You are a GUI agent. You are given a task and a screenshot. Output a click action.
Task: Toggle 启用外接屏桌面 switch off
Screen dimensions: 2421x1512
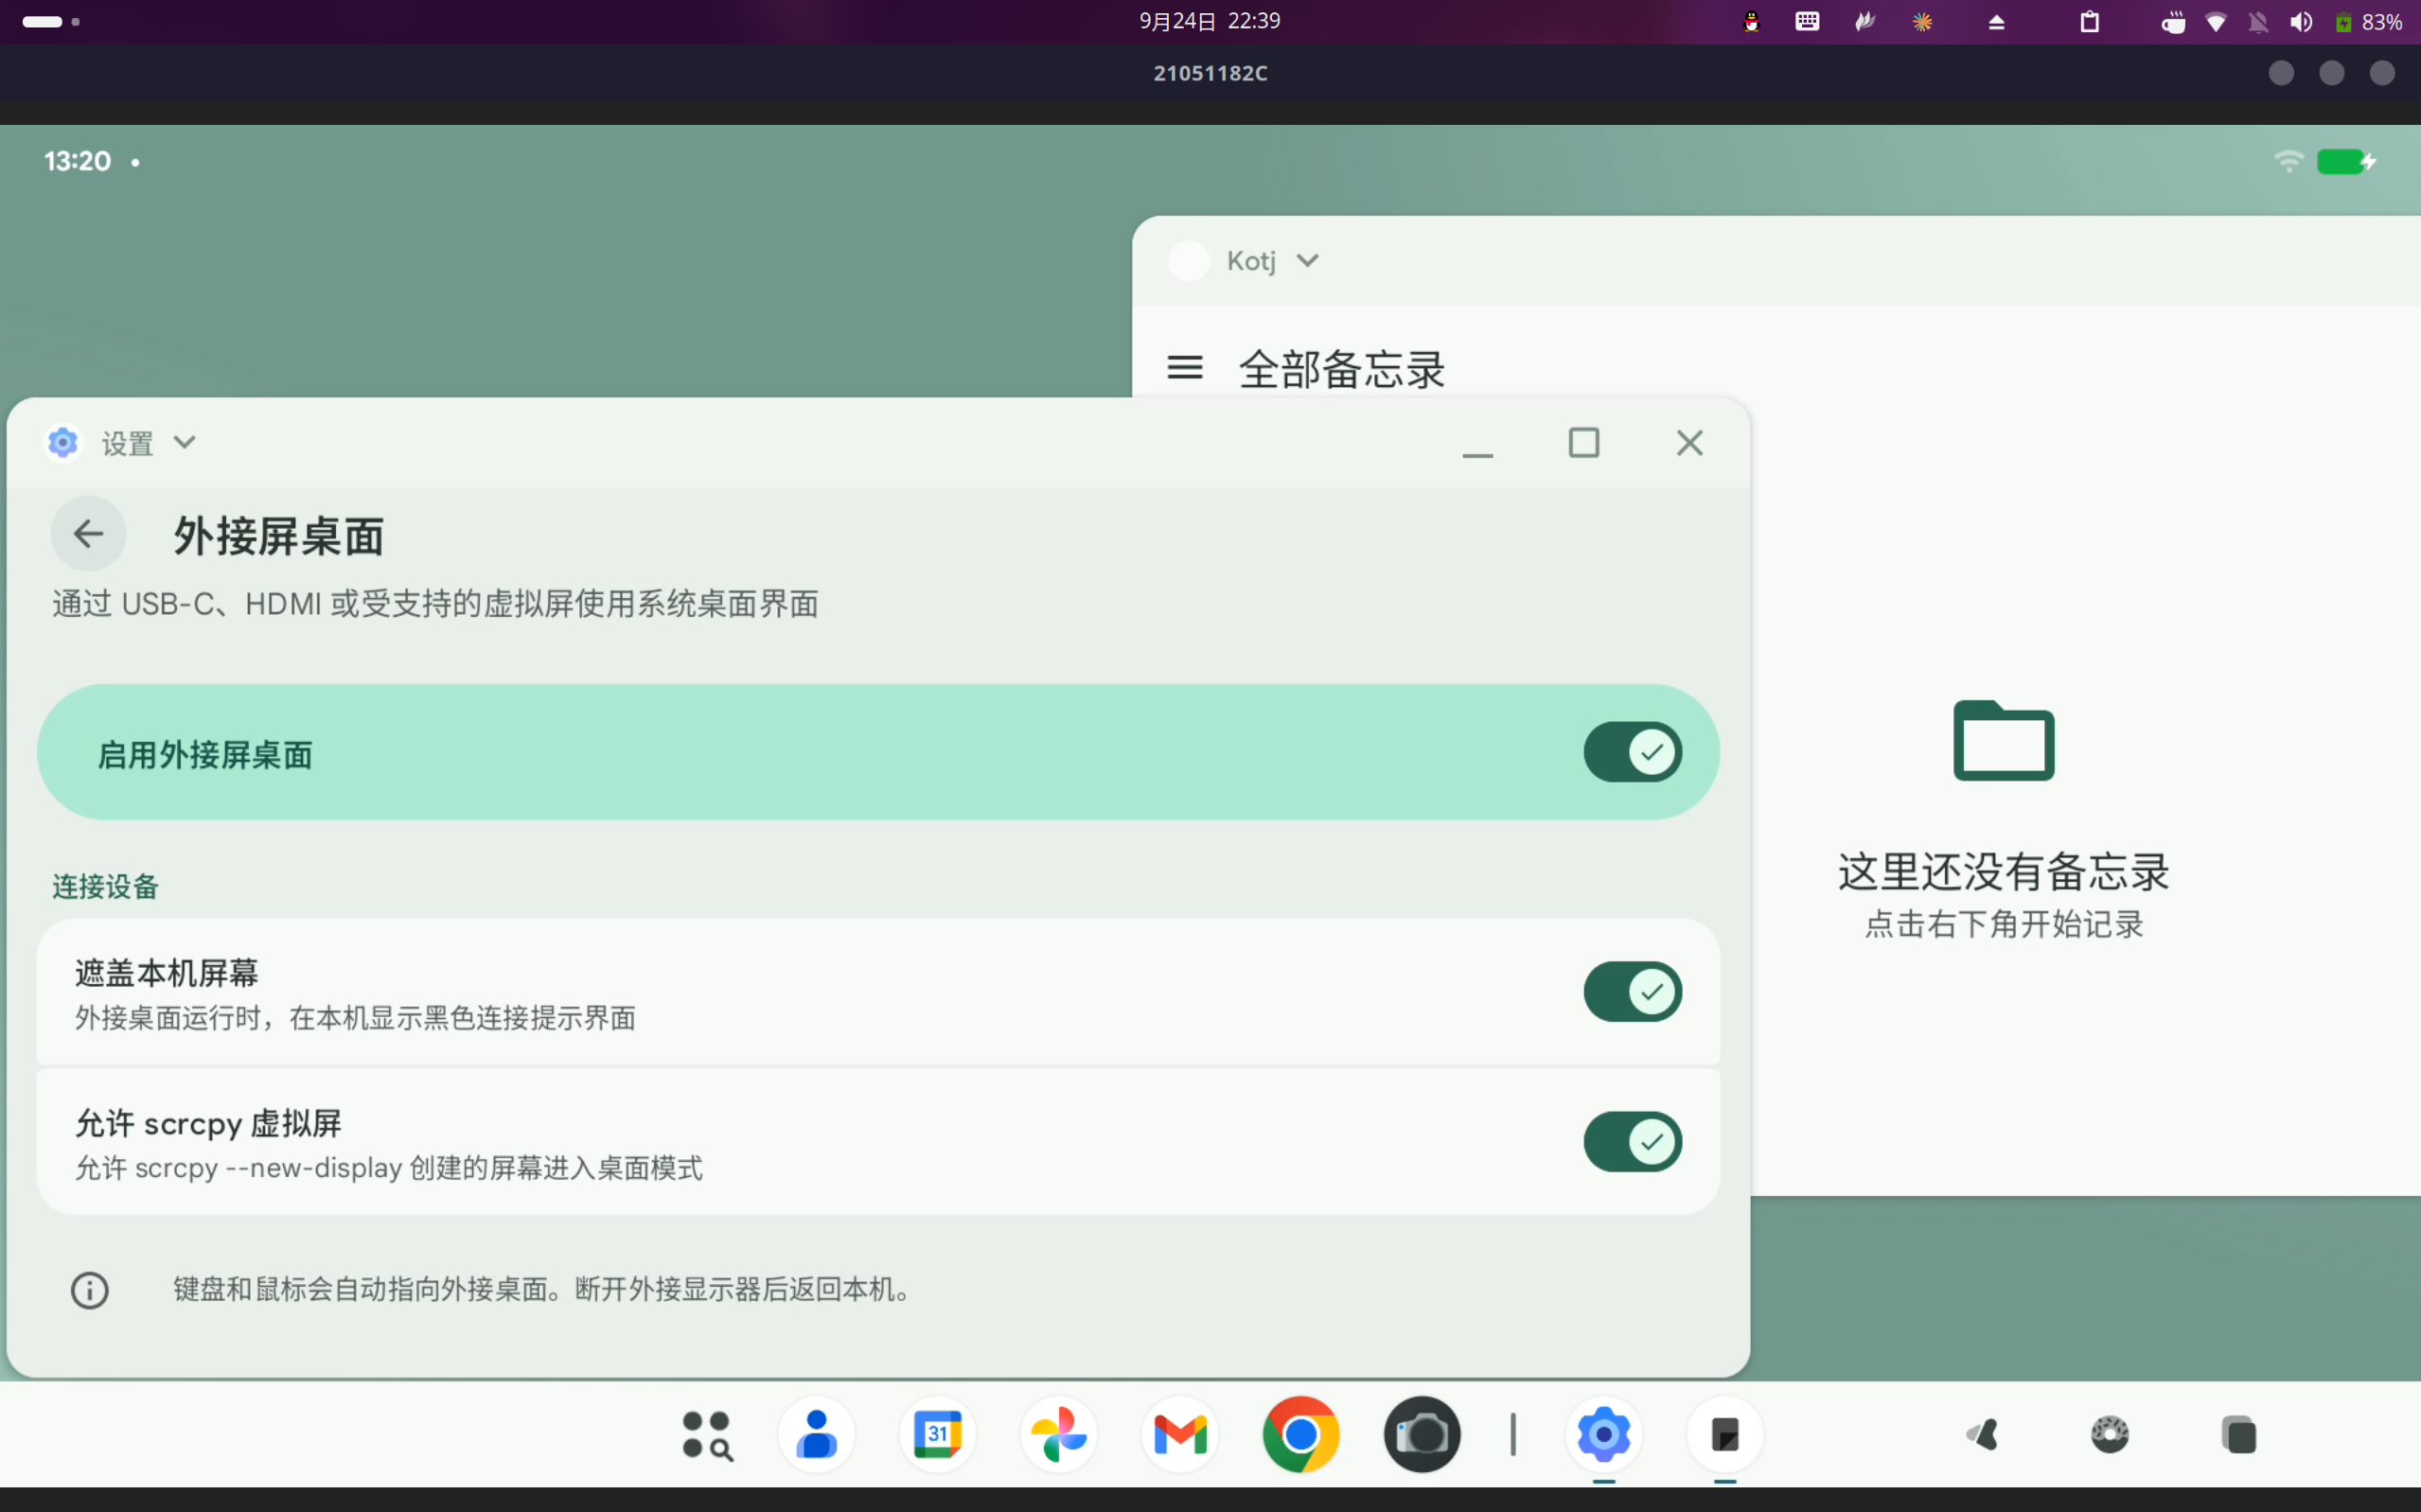point(1632,752)
